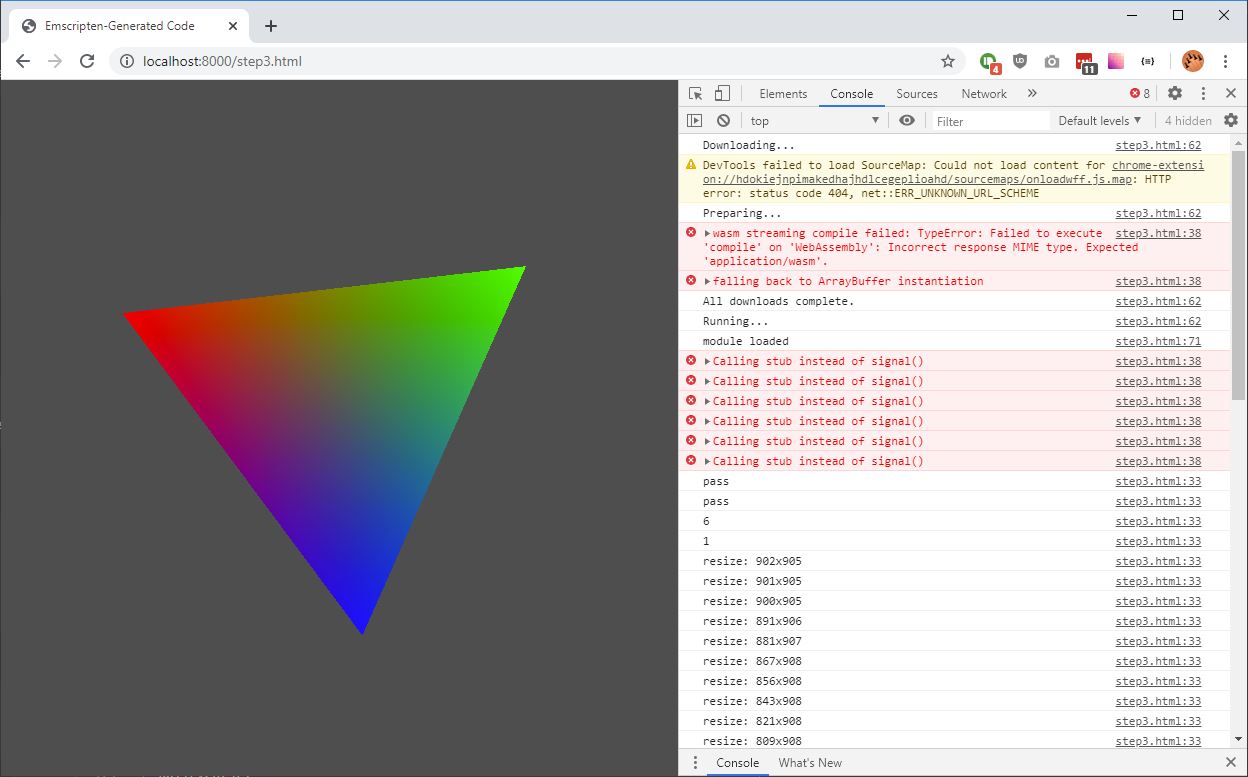Show the 8 errors counter
This screenshot has width=1248, height=777.
[x=1140, y=93]
